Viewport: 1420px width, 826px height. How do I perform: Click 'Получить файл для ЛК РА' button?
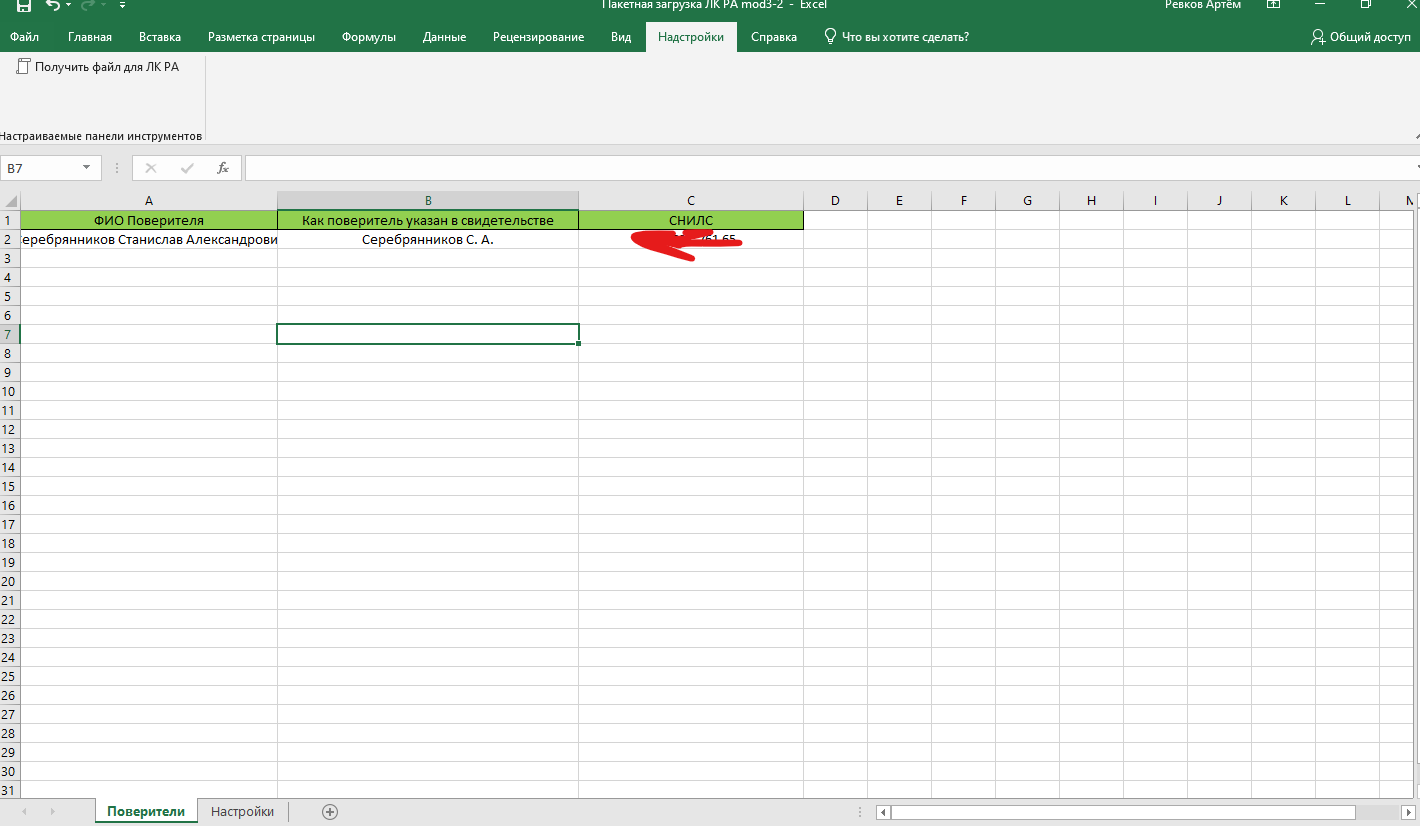point(98,67)
